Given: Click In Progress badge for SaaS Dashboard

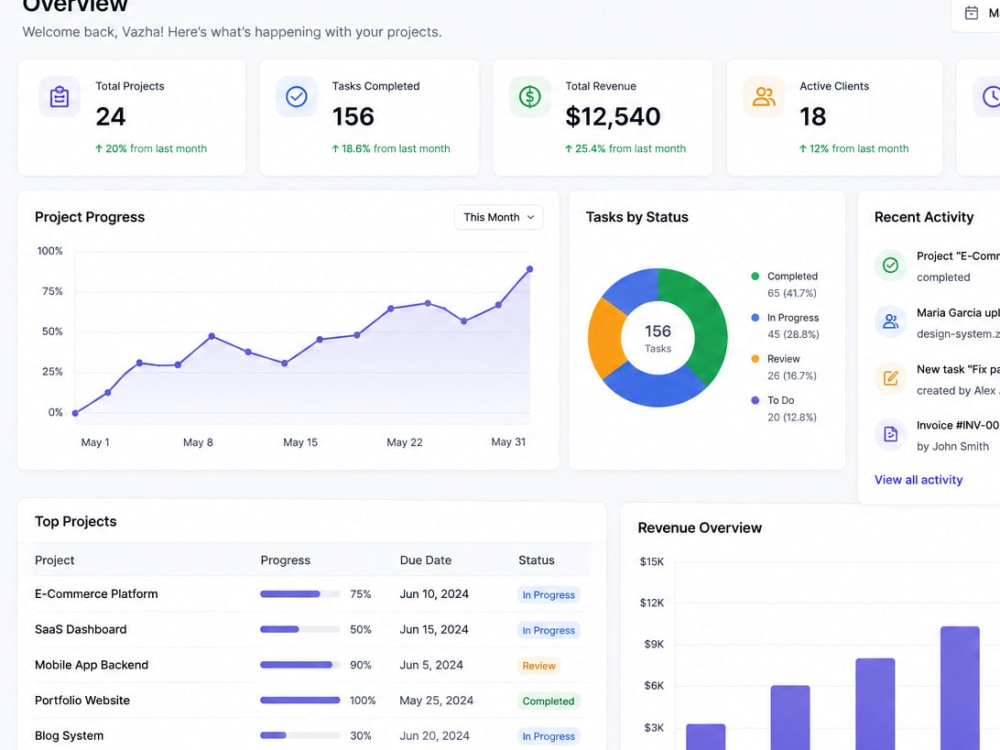Looking at the screenshot, I should (x=548, y=631).
